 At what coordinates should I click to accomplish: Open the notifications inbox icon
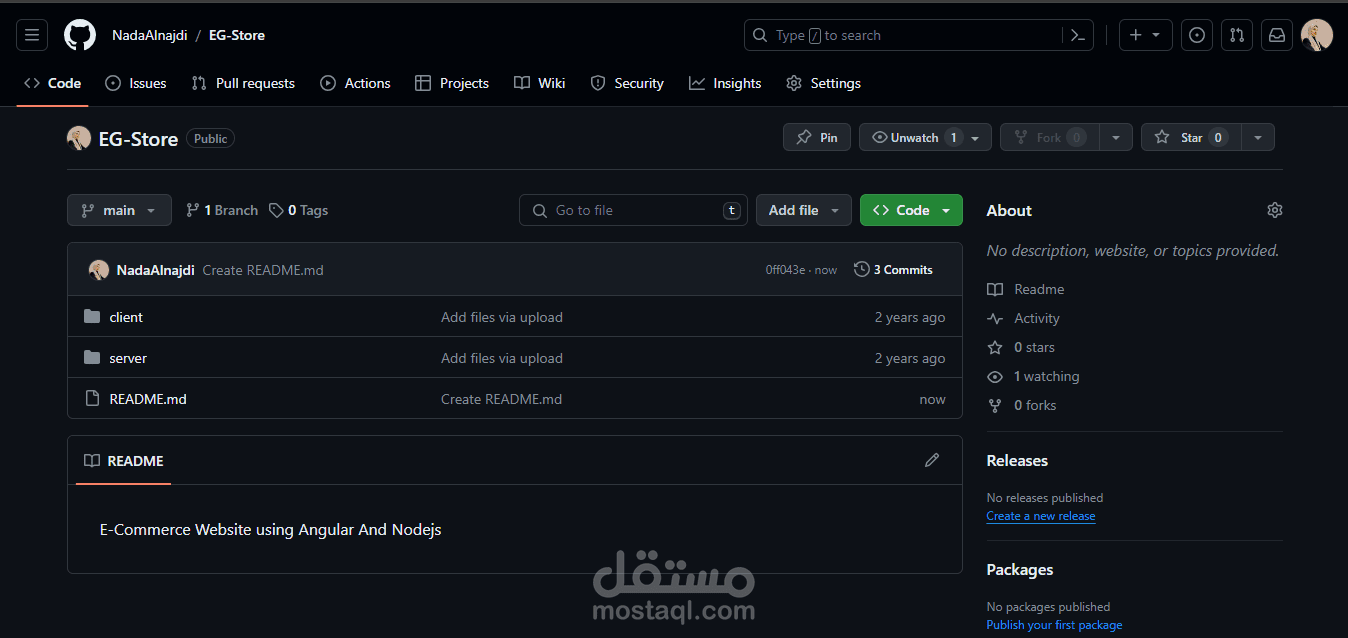pyautogui.click(x=1277, y=35)
